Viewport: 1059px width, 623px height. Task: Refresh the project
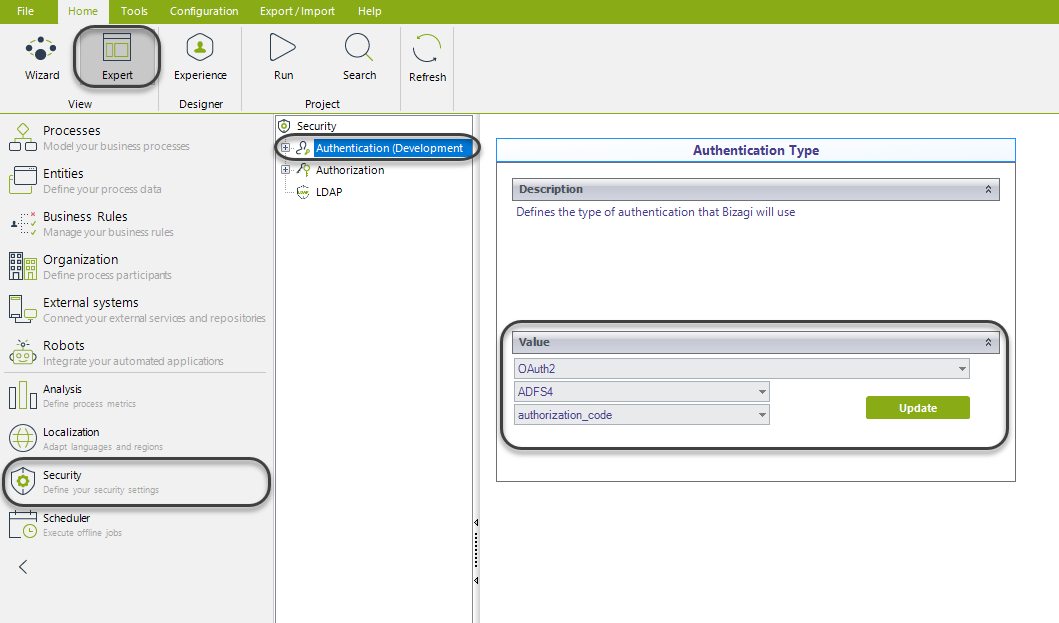click(x=428, y=59)
